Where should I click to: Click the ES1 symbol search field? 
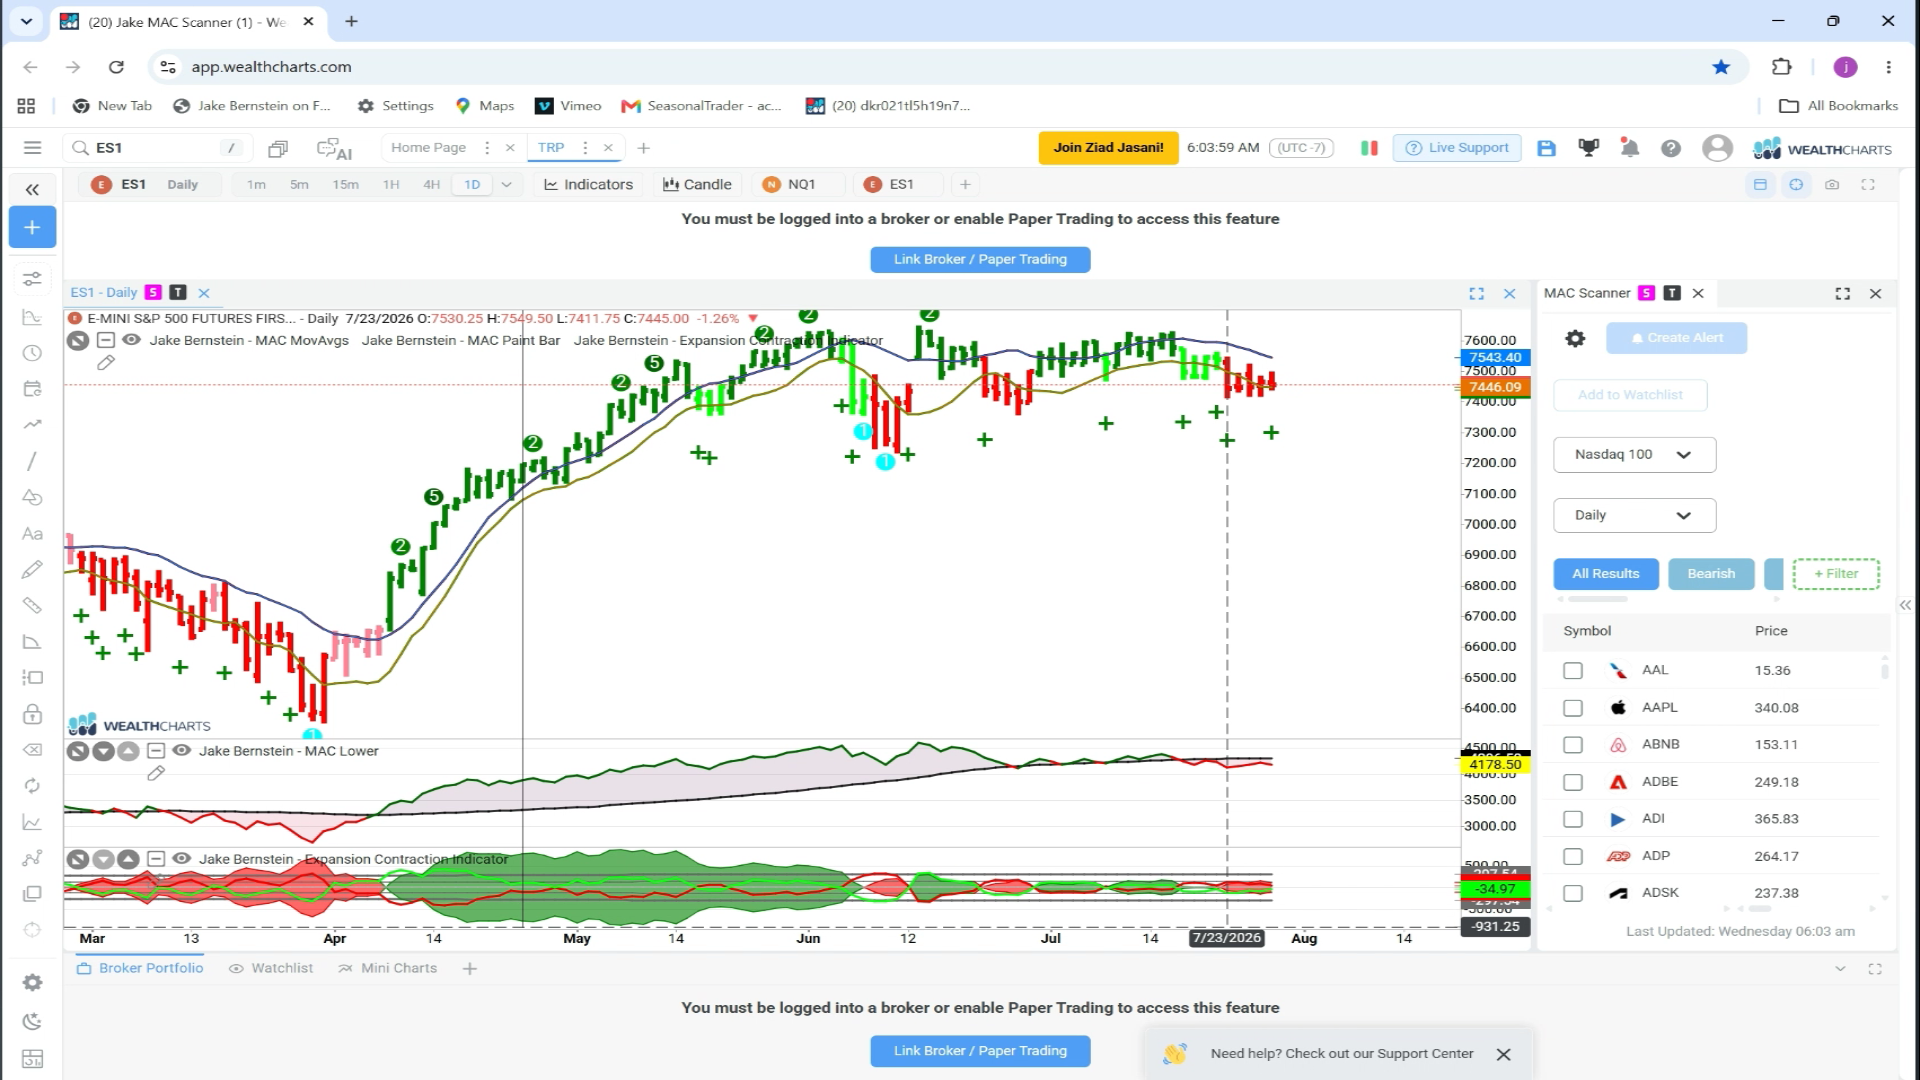156,148
